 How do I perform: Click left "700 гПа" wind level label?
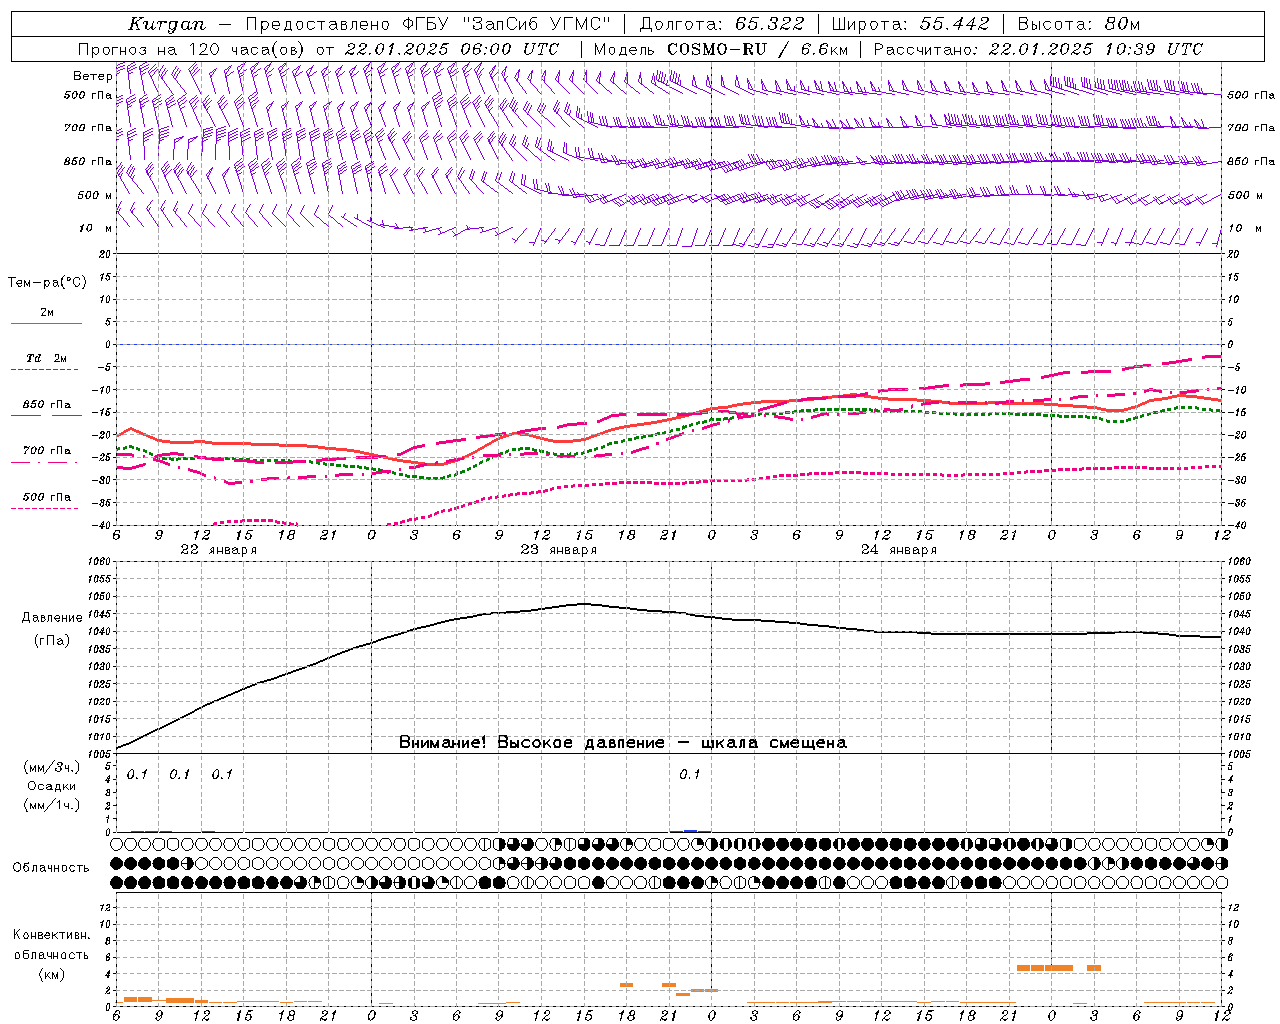(88, 128)
